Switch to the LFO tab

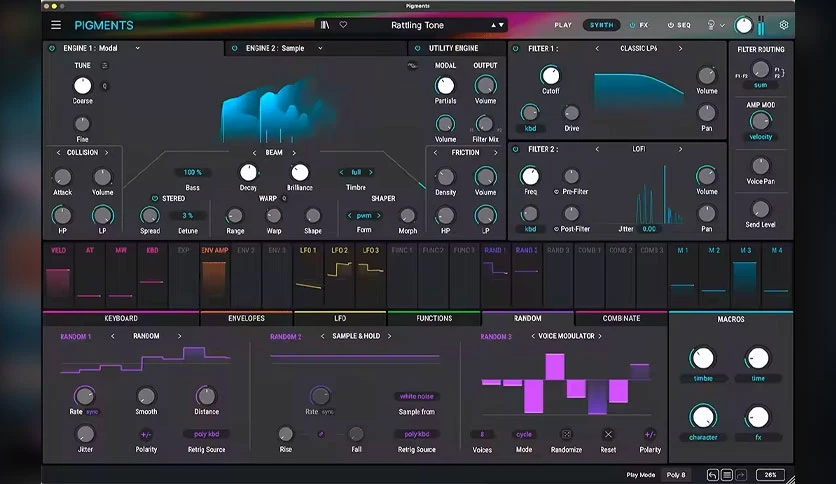[x=340, y=318]
